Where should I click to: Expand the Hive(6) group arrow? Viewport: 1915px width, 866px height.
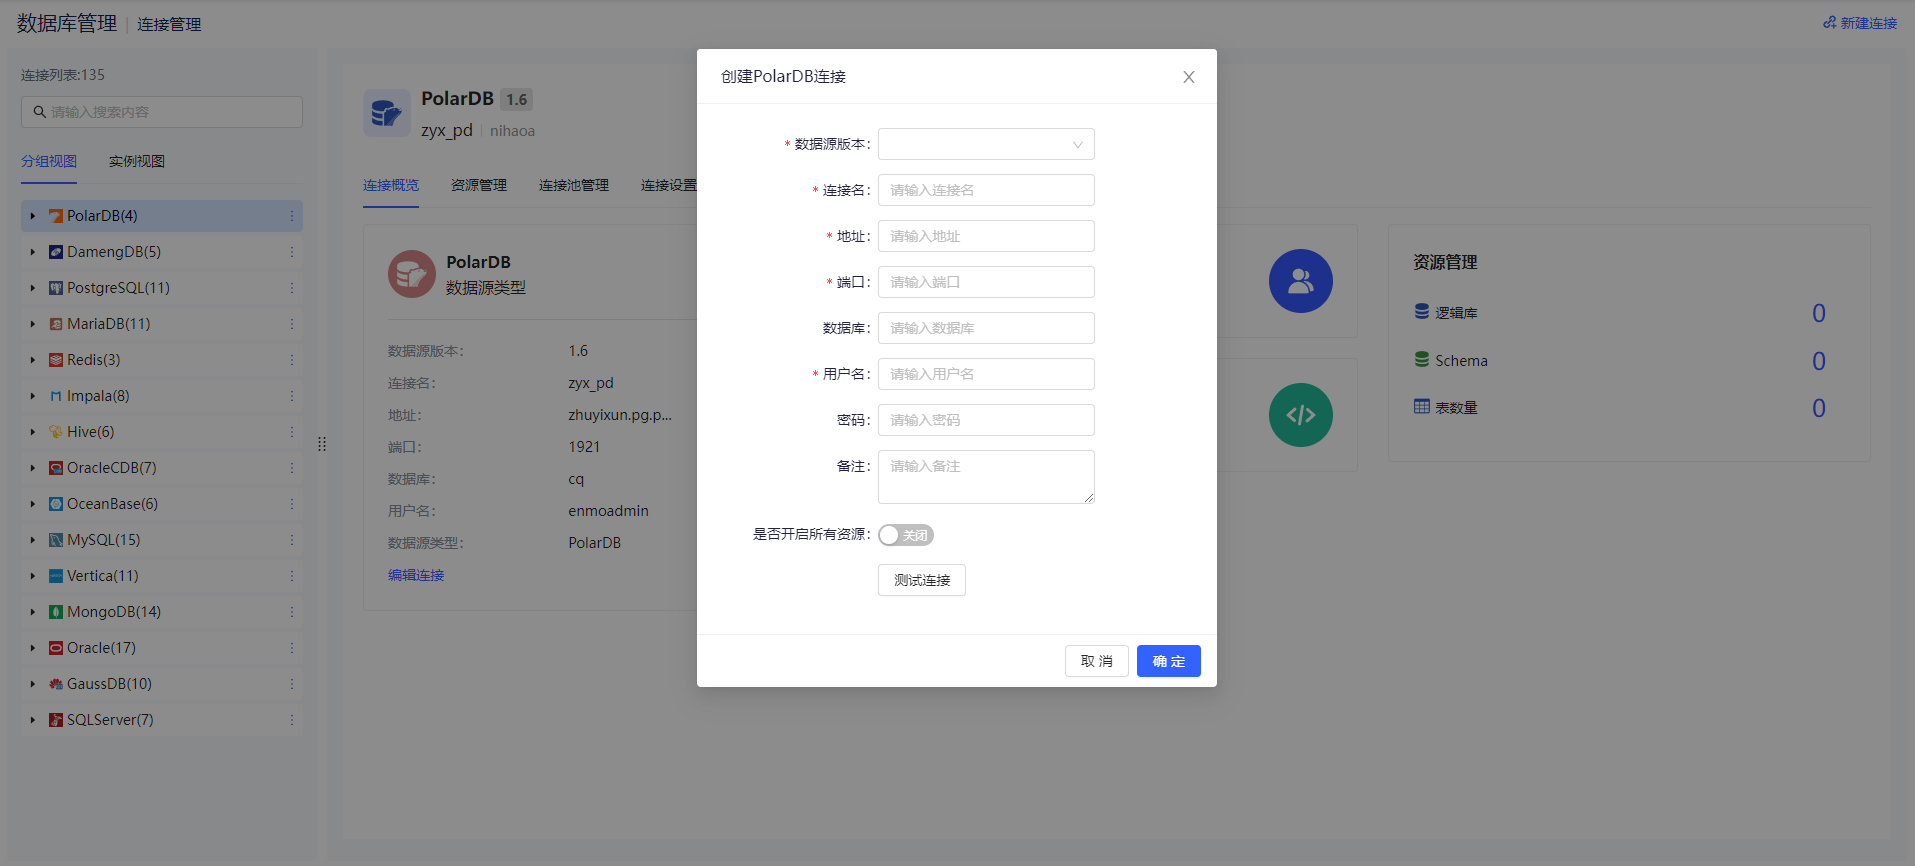coord(33,432)
